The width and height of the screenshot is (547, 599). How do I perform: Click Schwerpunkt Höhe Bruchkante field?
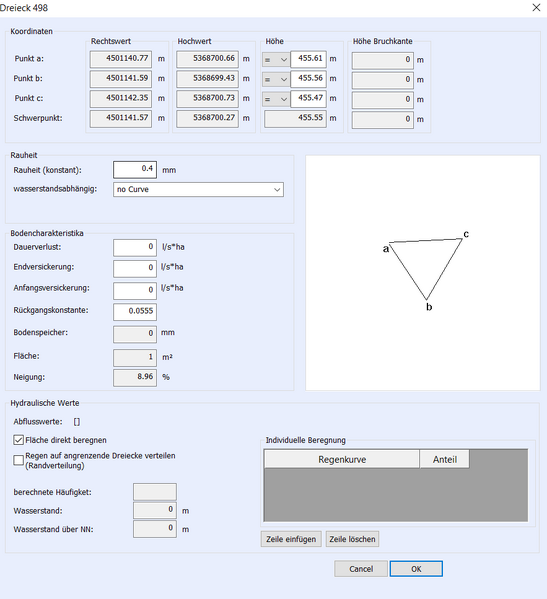pos(383,120)
